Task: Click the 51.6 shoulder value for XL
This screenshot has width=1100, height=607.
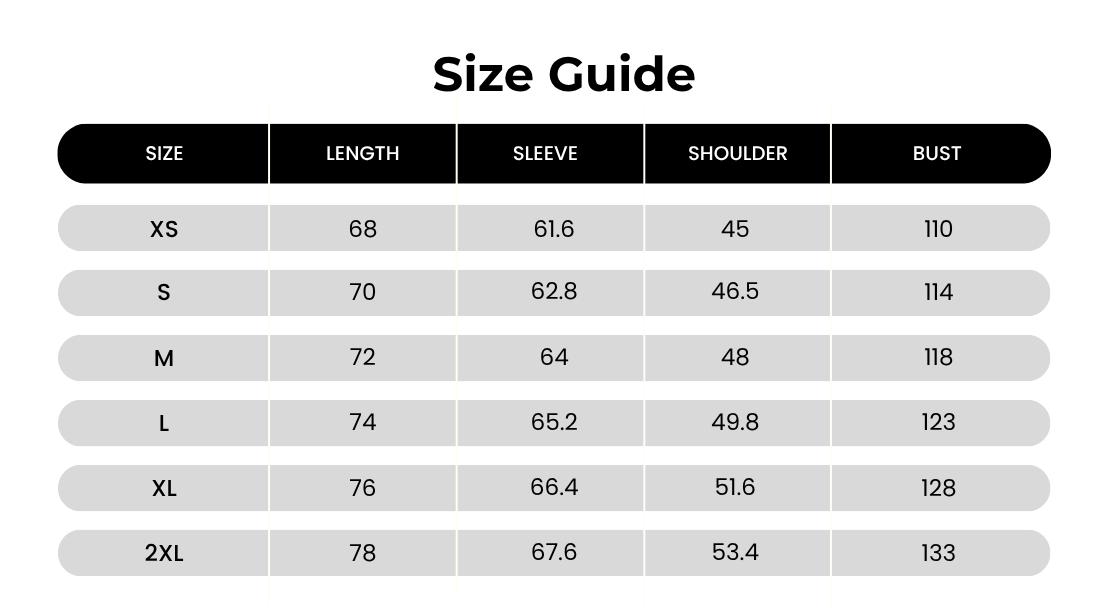Action: coord(735,487)
